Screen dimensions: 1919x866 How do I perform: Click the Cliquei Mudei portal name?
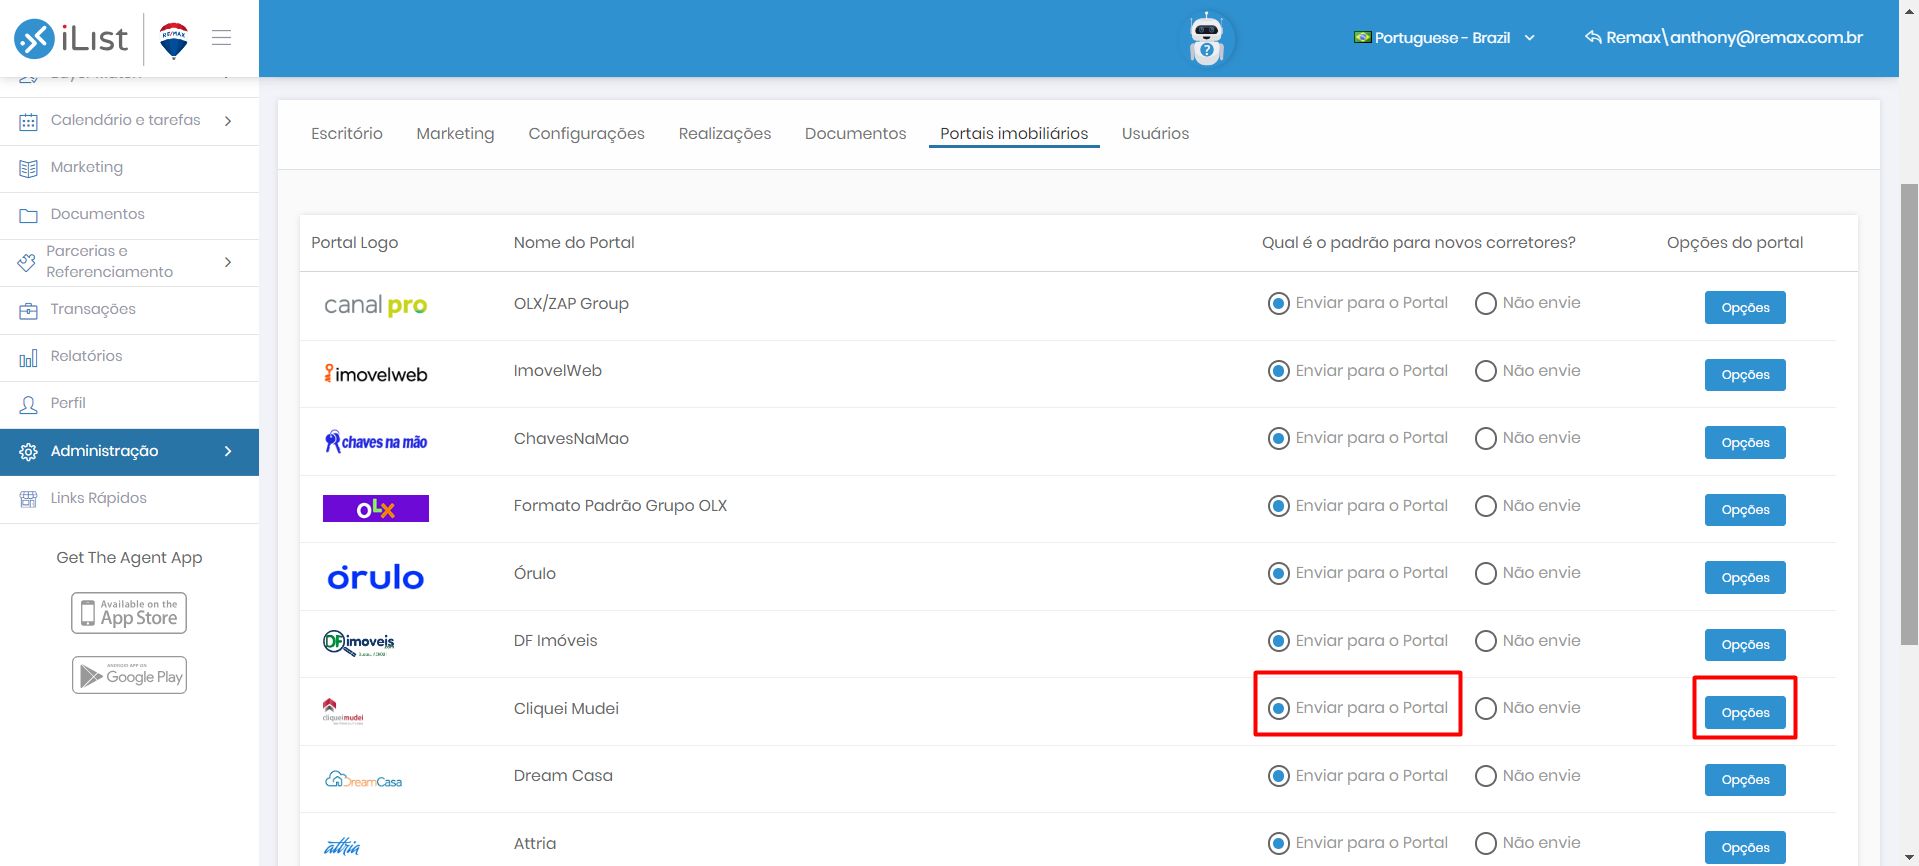click(x=566, y=709)
